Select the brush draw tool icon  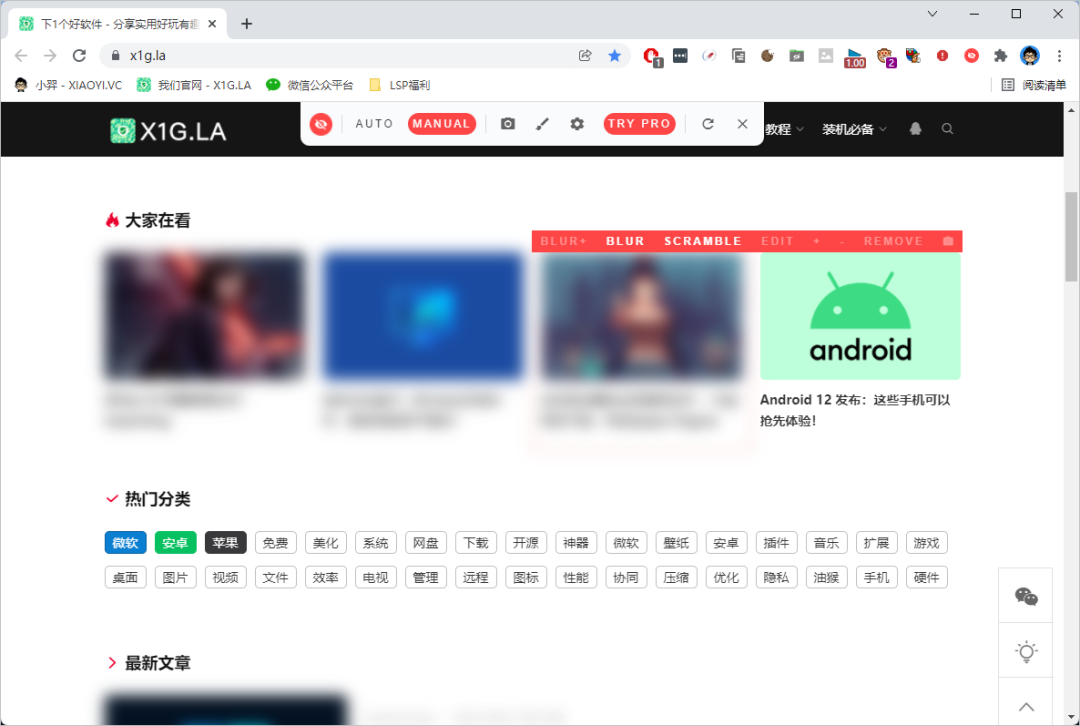point(543,124)
